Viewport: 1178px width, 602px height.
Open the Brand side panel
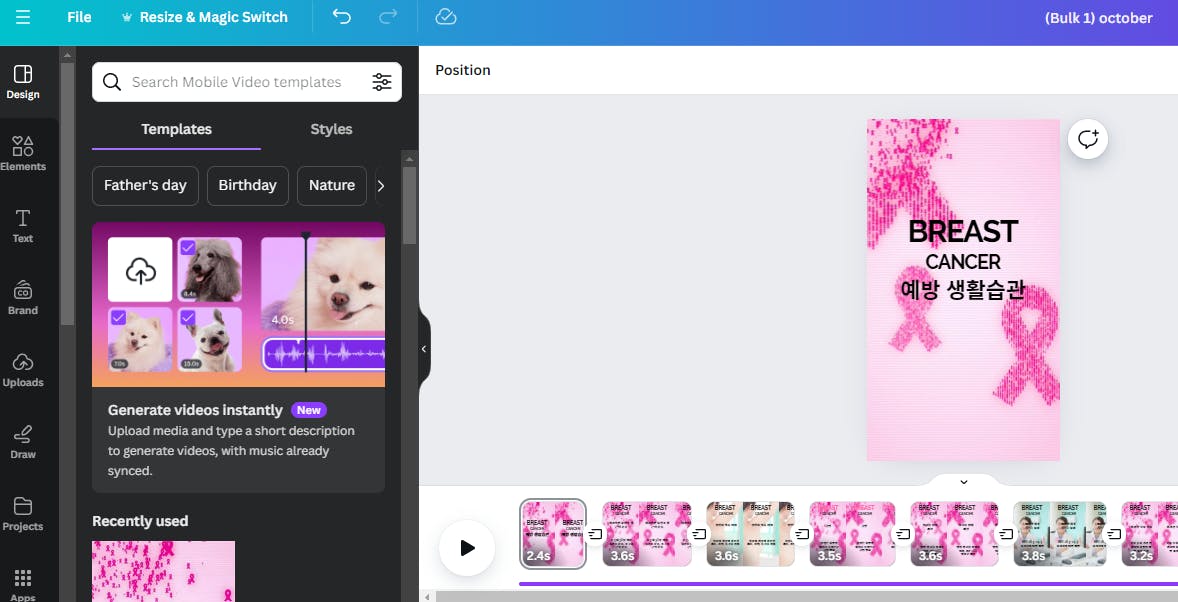(23, 298)
